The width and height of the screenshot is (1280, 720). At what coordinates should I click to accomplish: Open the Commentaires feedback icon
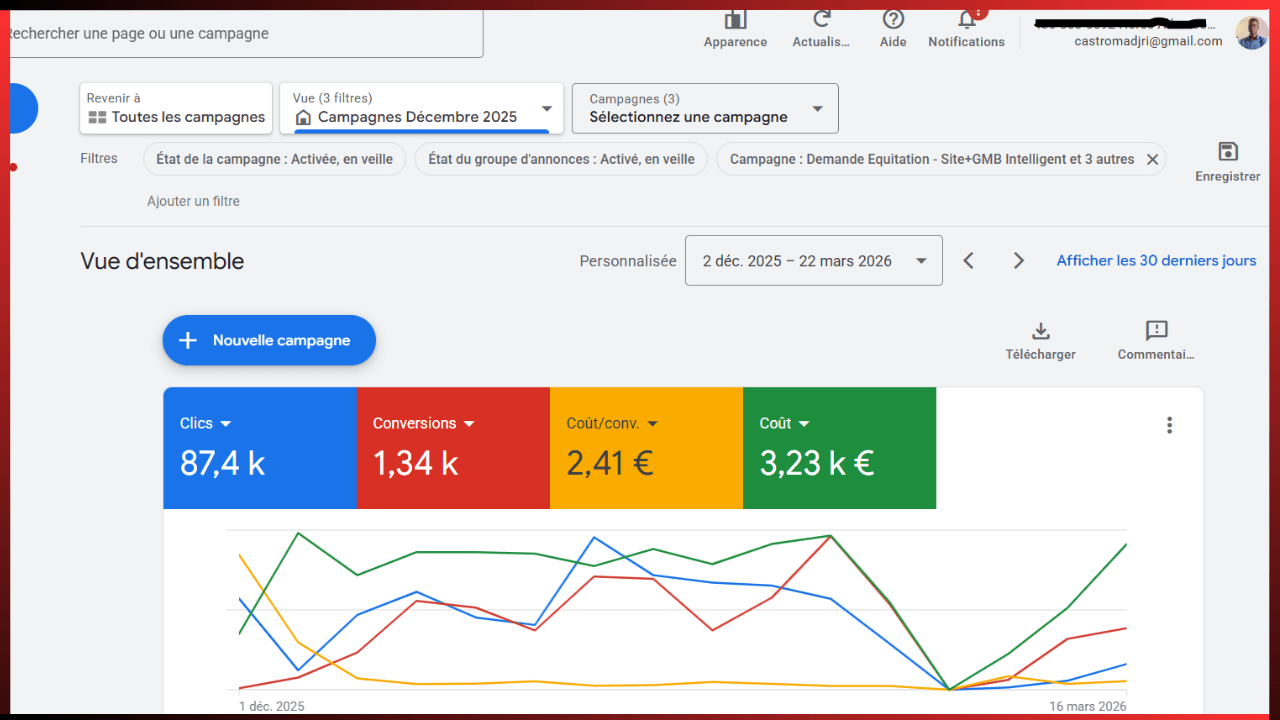pos(1156,332)
